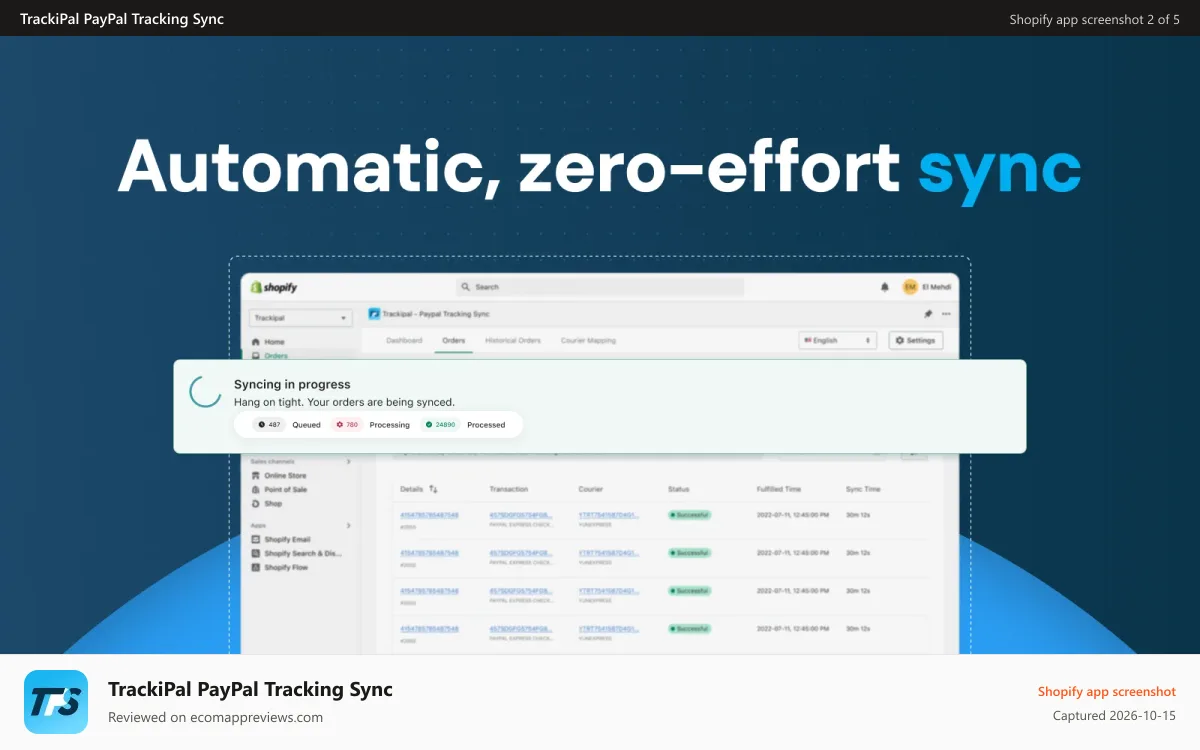Click the TrackiPal TPS logo in footer
Image resolution: width=1200 pixels, height=750 pixels.
(x=56, y=702)
